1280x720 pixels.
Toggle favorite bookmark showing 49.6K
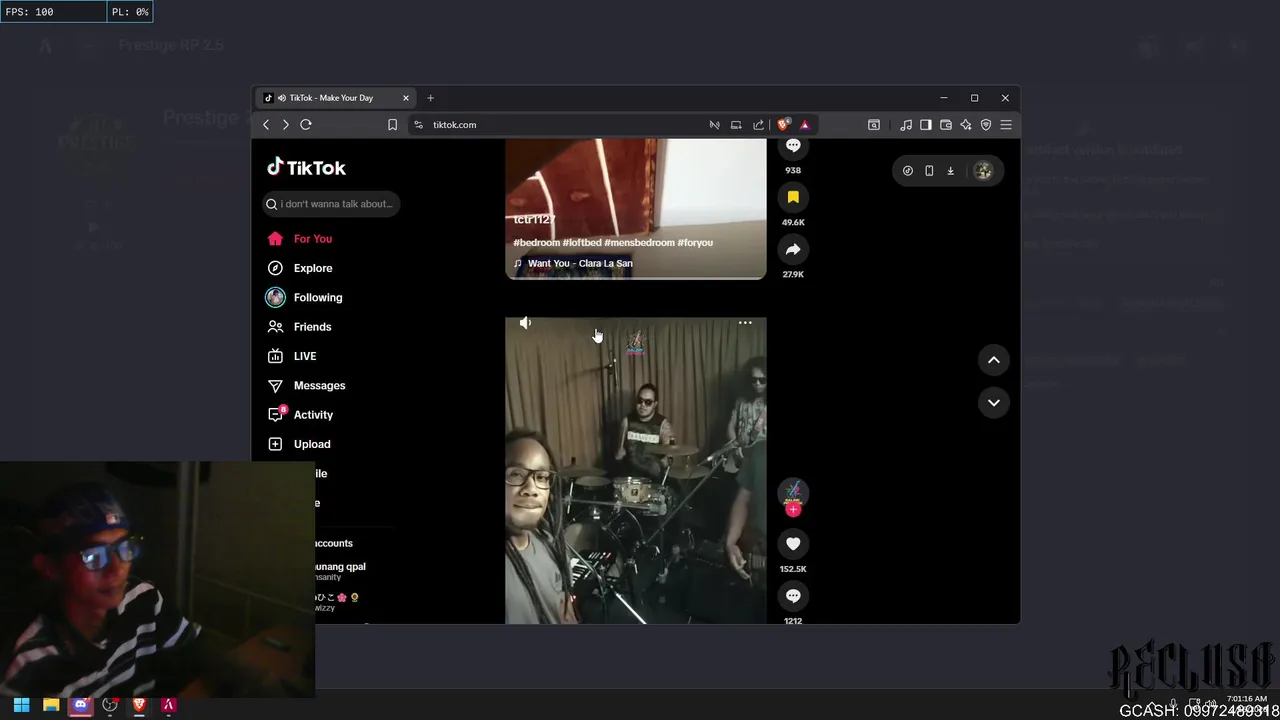[793, 197]
